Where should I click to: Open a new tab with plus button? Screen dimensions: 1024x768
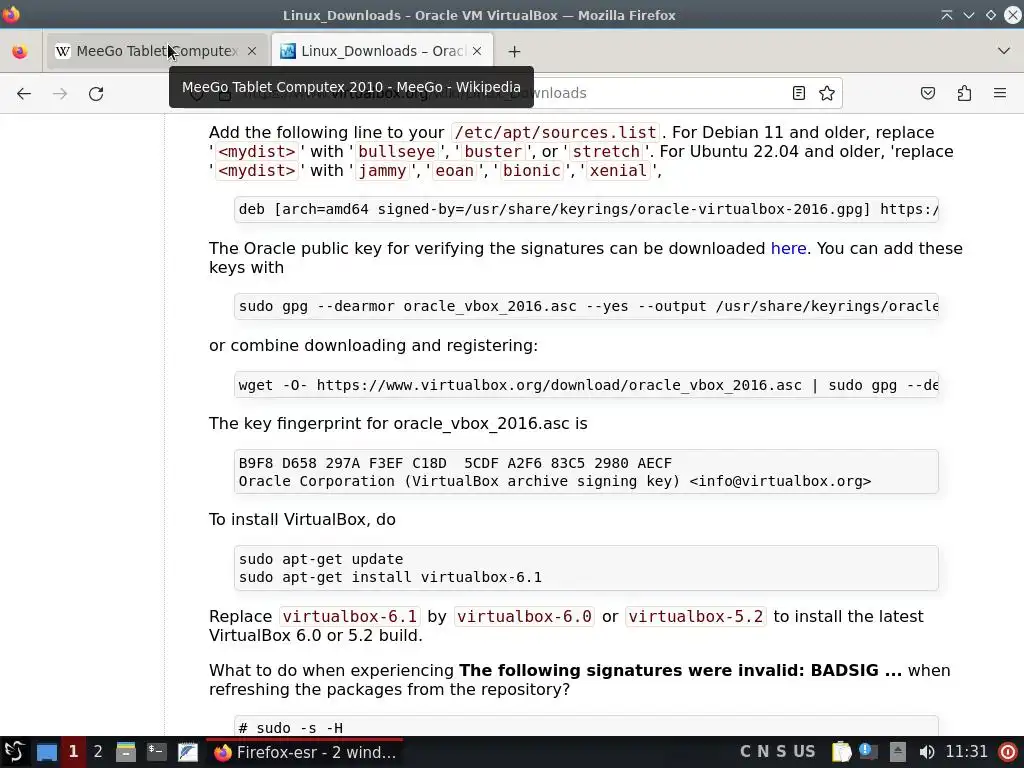point(515,51)
